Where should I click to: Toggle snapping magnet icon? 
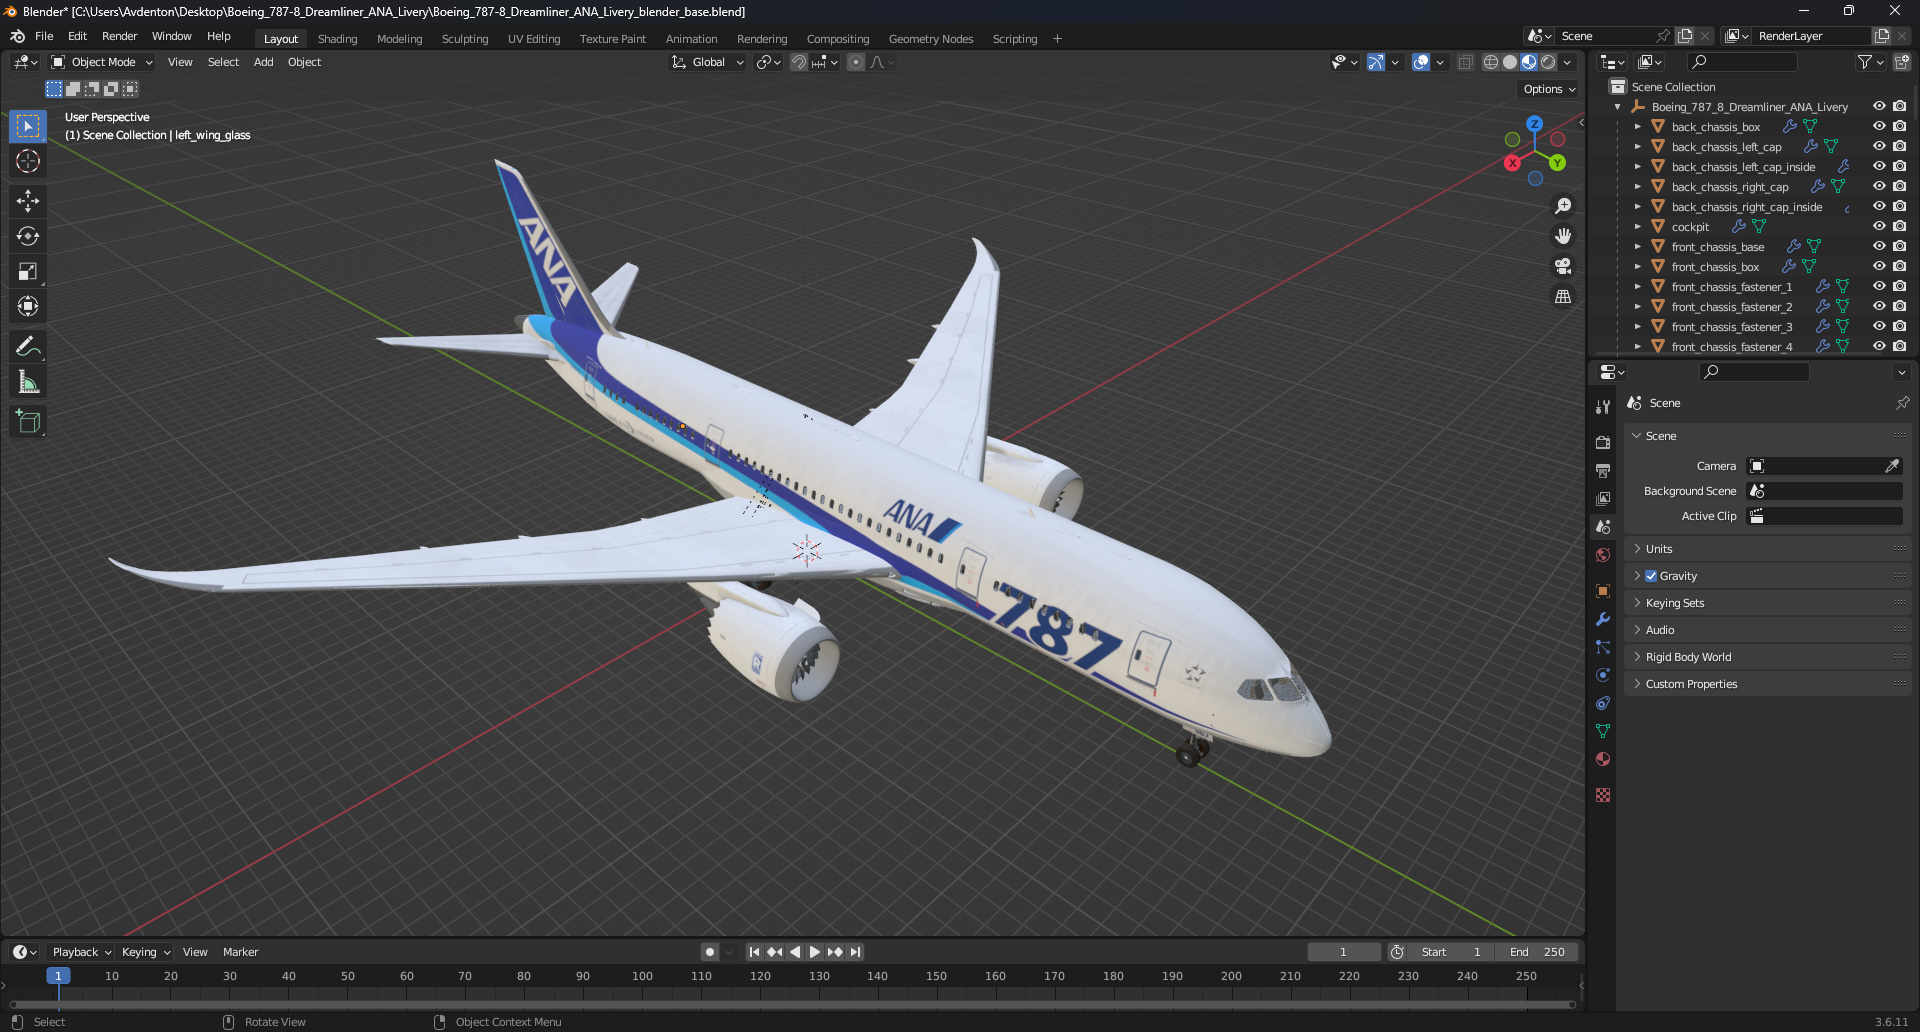(x=799, y=62)
